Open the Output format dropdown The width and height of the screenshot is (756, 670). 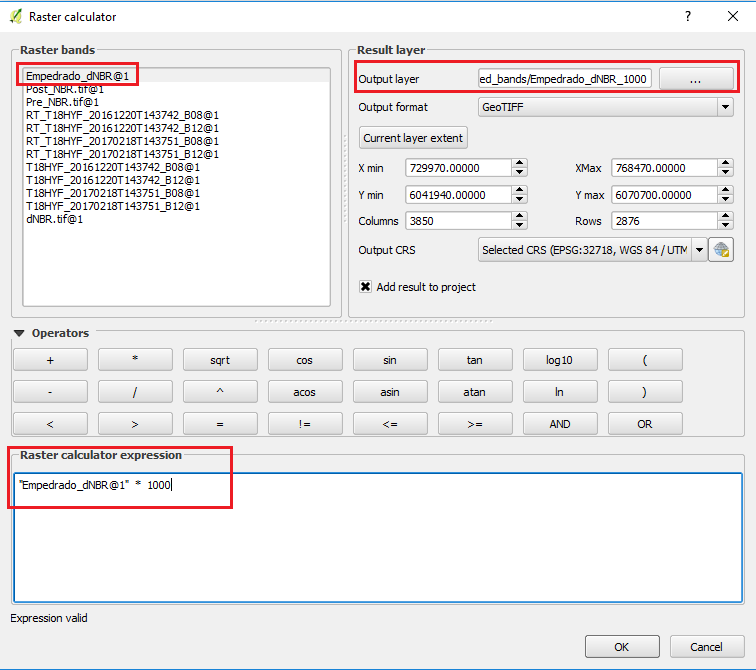605,107
